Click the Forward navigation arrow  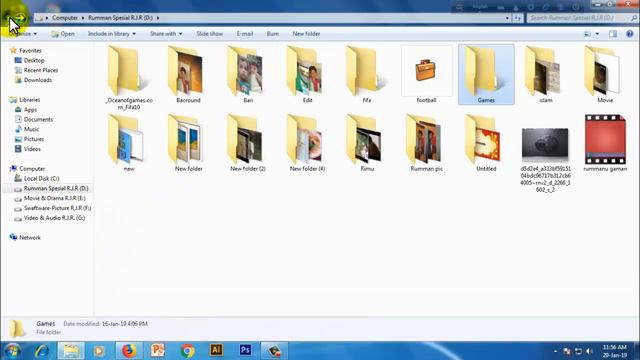[x=20, y=18]
